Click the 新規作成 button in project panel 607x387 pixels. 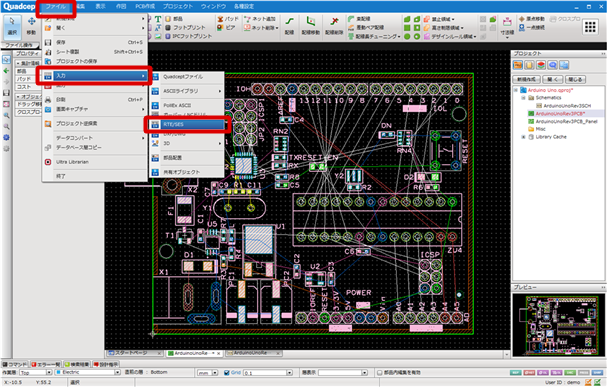(x=526, y=79)
